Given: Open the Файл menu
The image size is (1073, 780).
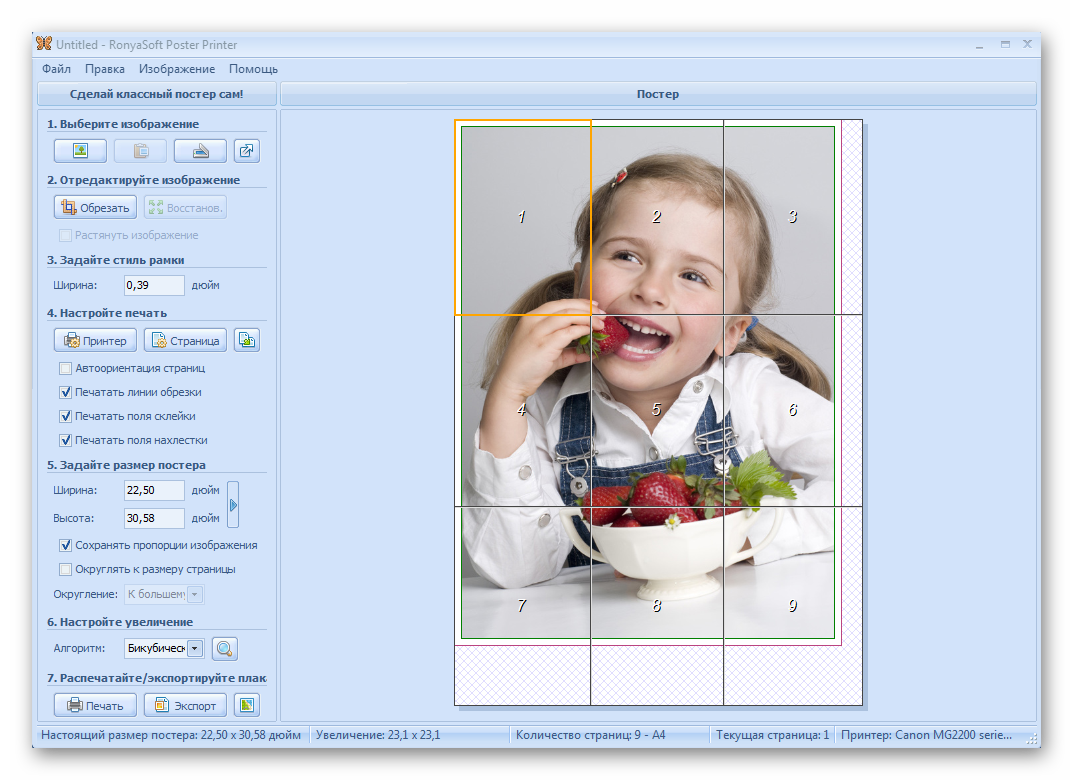Looking at the screenshot, I should click(x=56, y=69).
